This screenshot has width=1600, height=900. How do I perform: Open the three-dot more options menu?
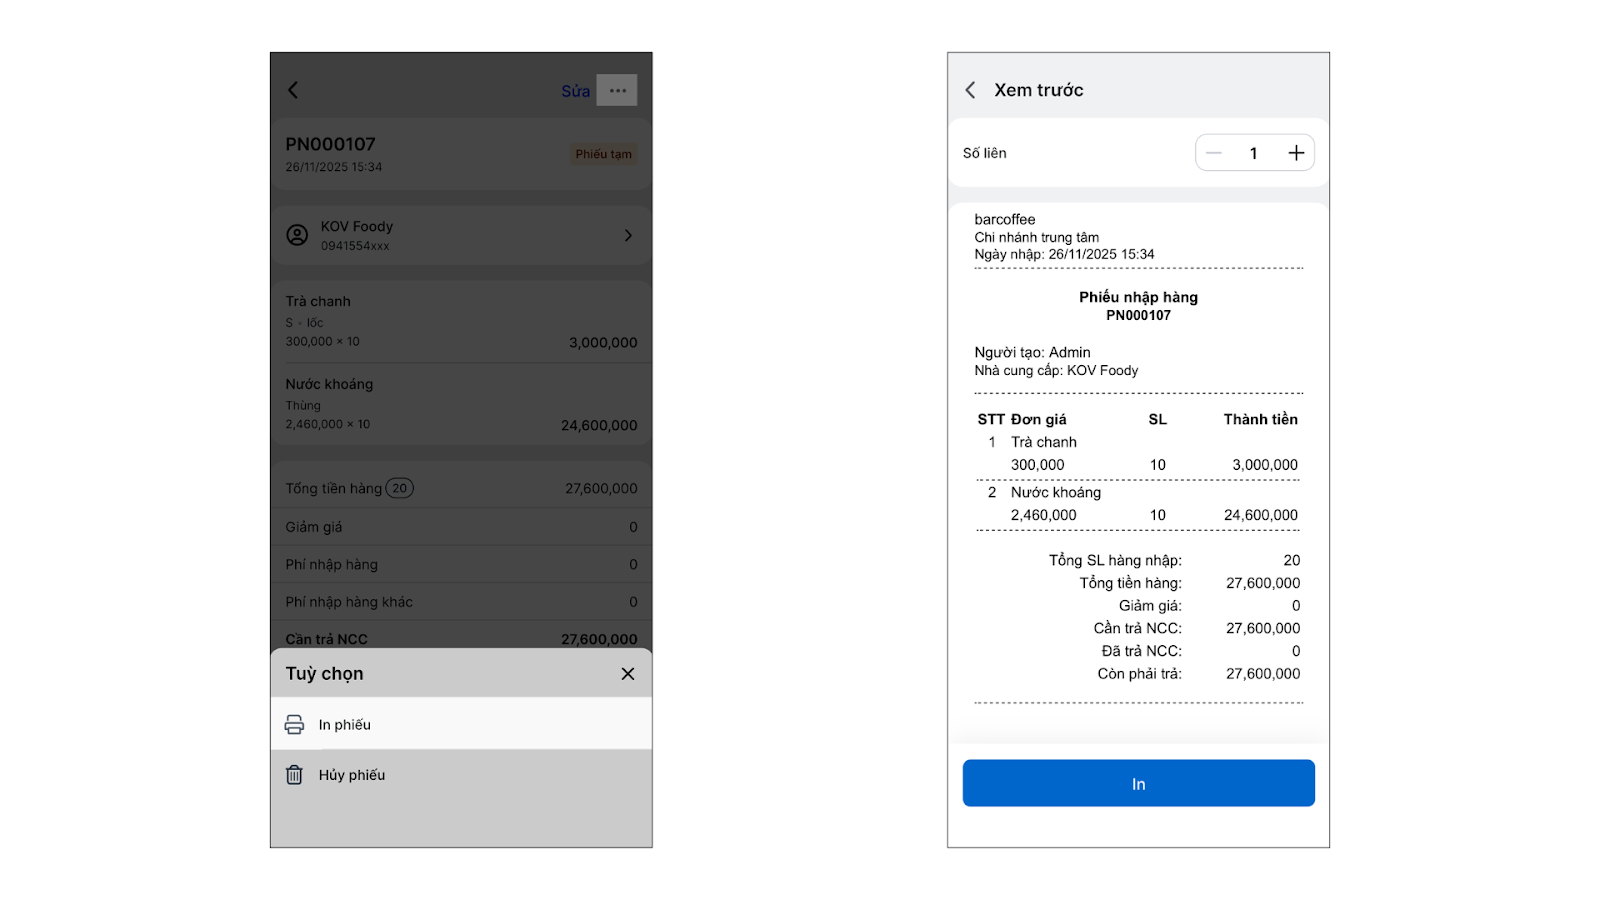click(x=617, y=90)
